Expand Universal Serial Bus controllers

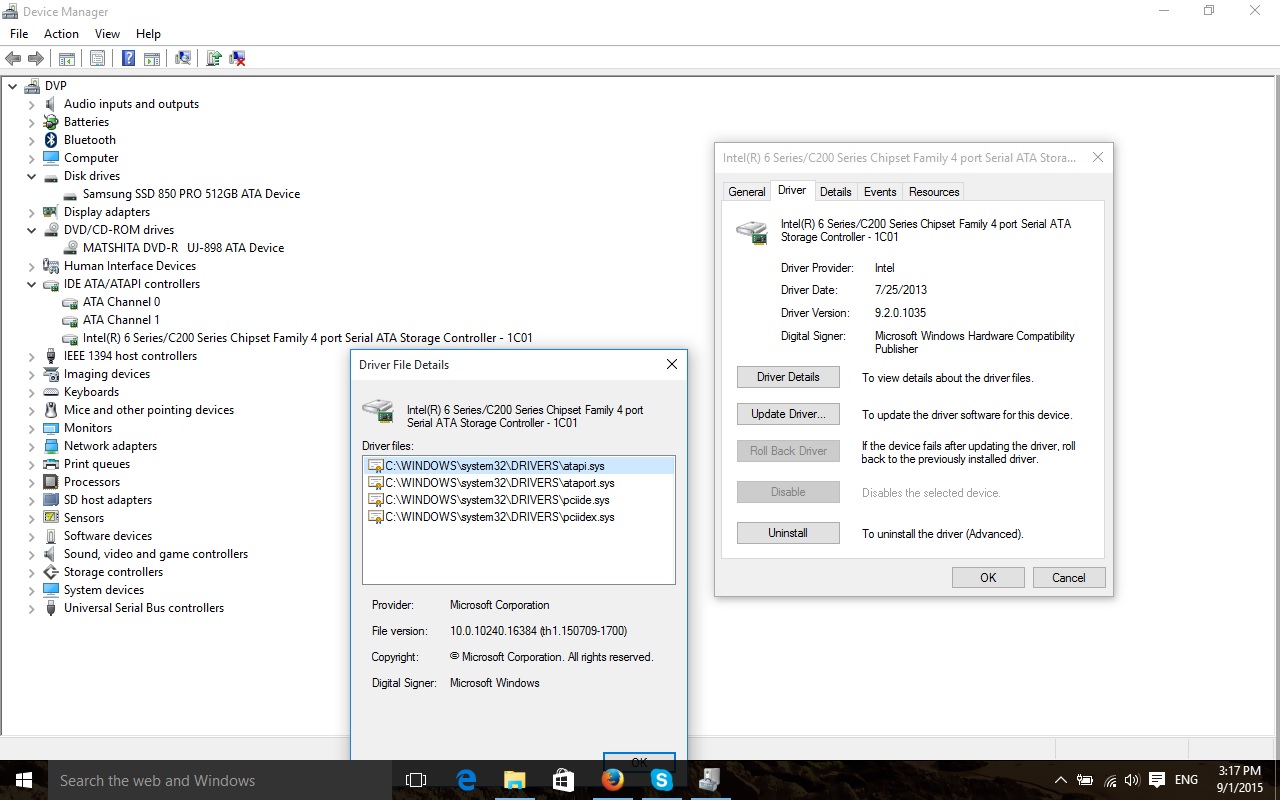tap(31, 608)
